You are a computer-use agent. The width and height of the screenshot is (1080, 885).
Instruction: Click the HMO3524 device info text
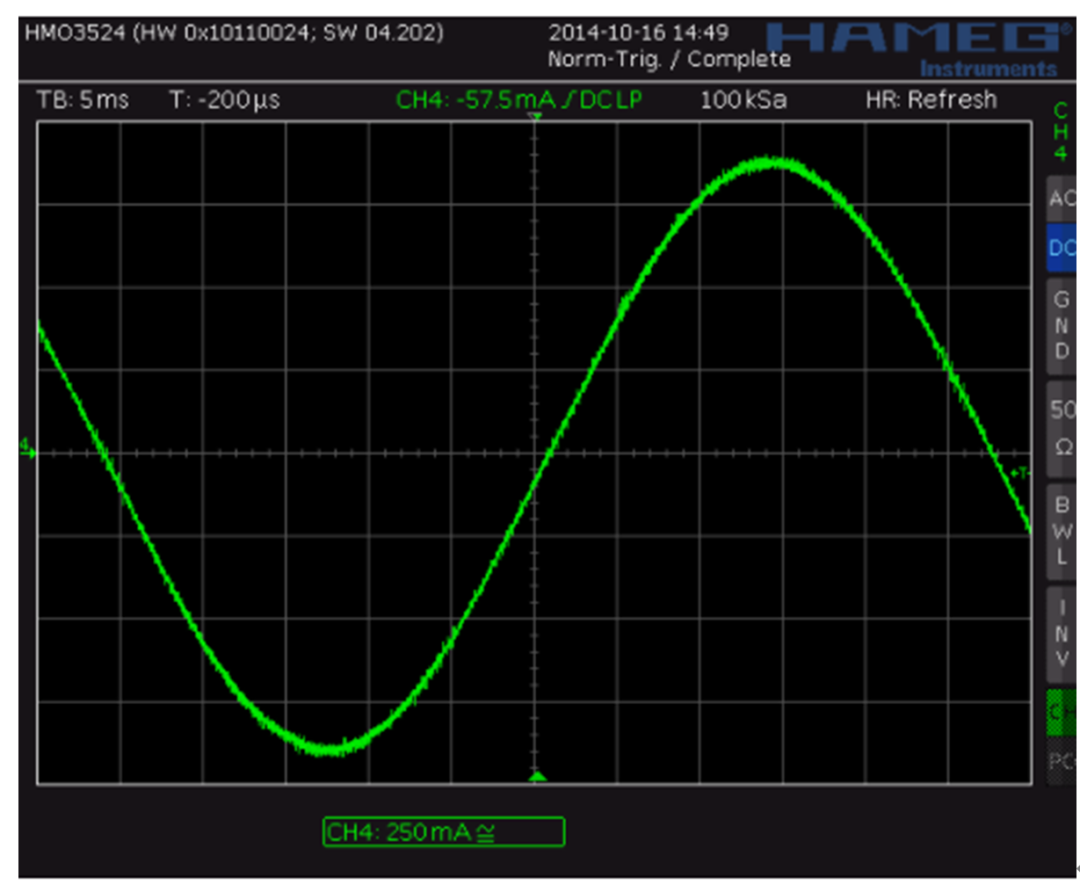[234, 32]
